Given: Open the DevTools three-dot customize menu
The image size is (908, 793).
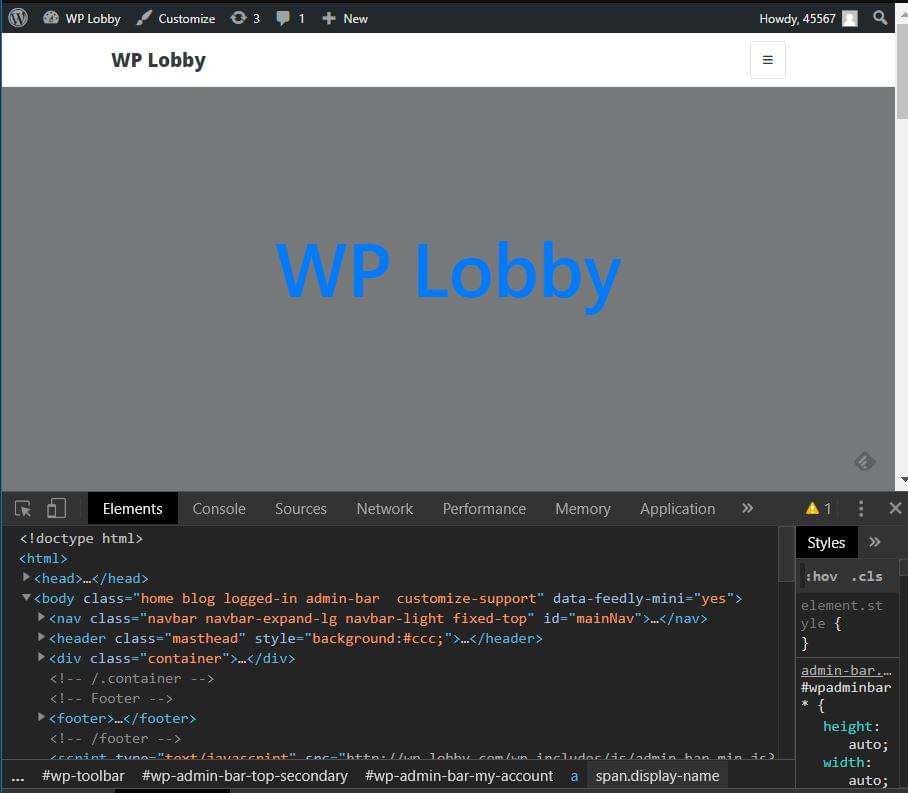Looking at the screenshot, I should coord(860,508).
